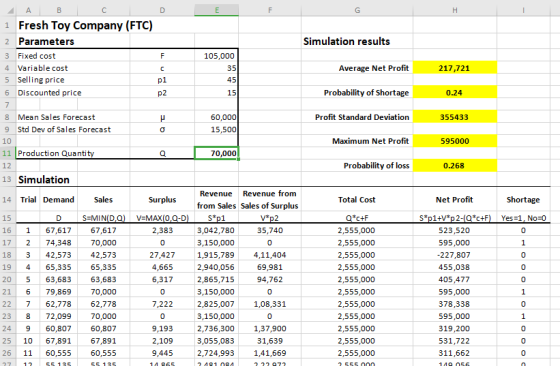Select demand cell 72,099 in trial 8
The width and height of the screenshot is (560, 366).
(x=59, y=316)
